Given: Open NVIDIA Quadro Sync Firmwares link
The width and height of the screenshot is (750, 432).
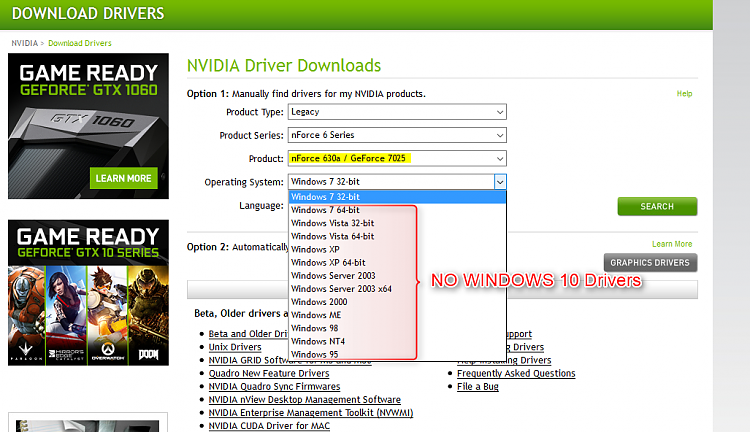Looking at the screenshot, I should [x=274, y=387].
